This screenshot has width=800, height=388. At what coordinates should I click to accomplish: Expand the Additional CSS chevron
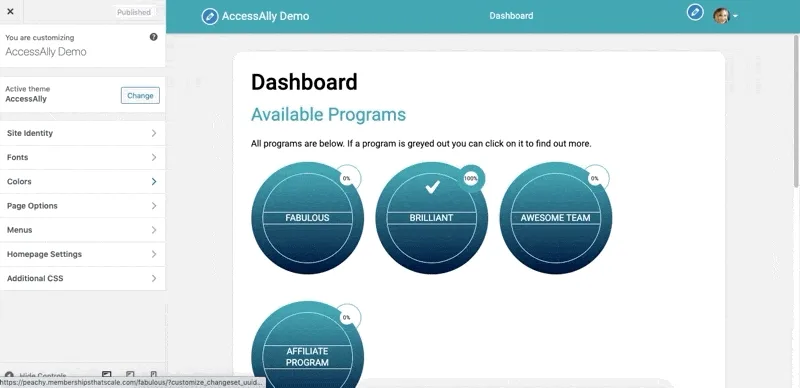click(x=154, y=278)
